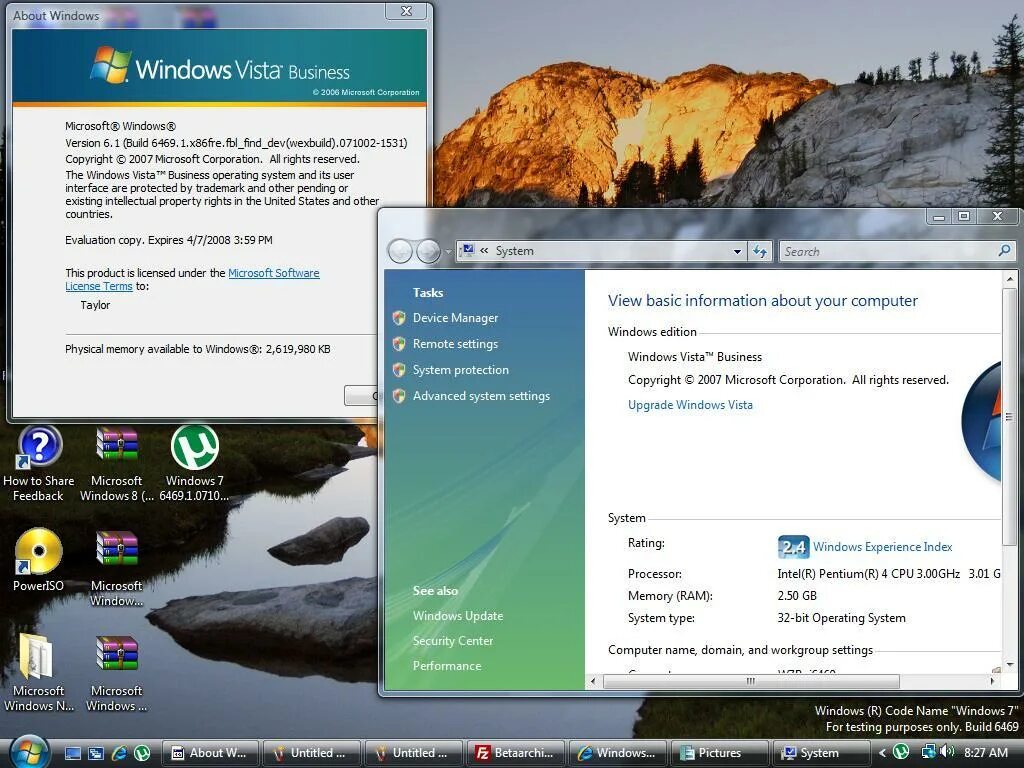Open Microsoft Window... archive beside PowerISO

[x=117, y=568]
